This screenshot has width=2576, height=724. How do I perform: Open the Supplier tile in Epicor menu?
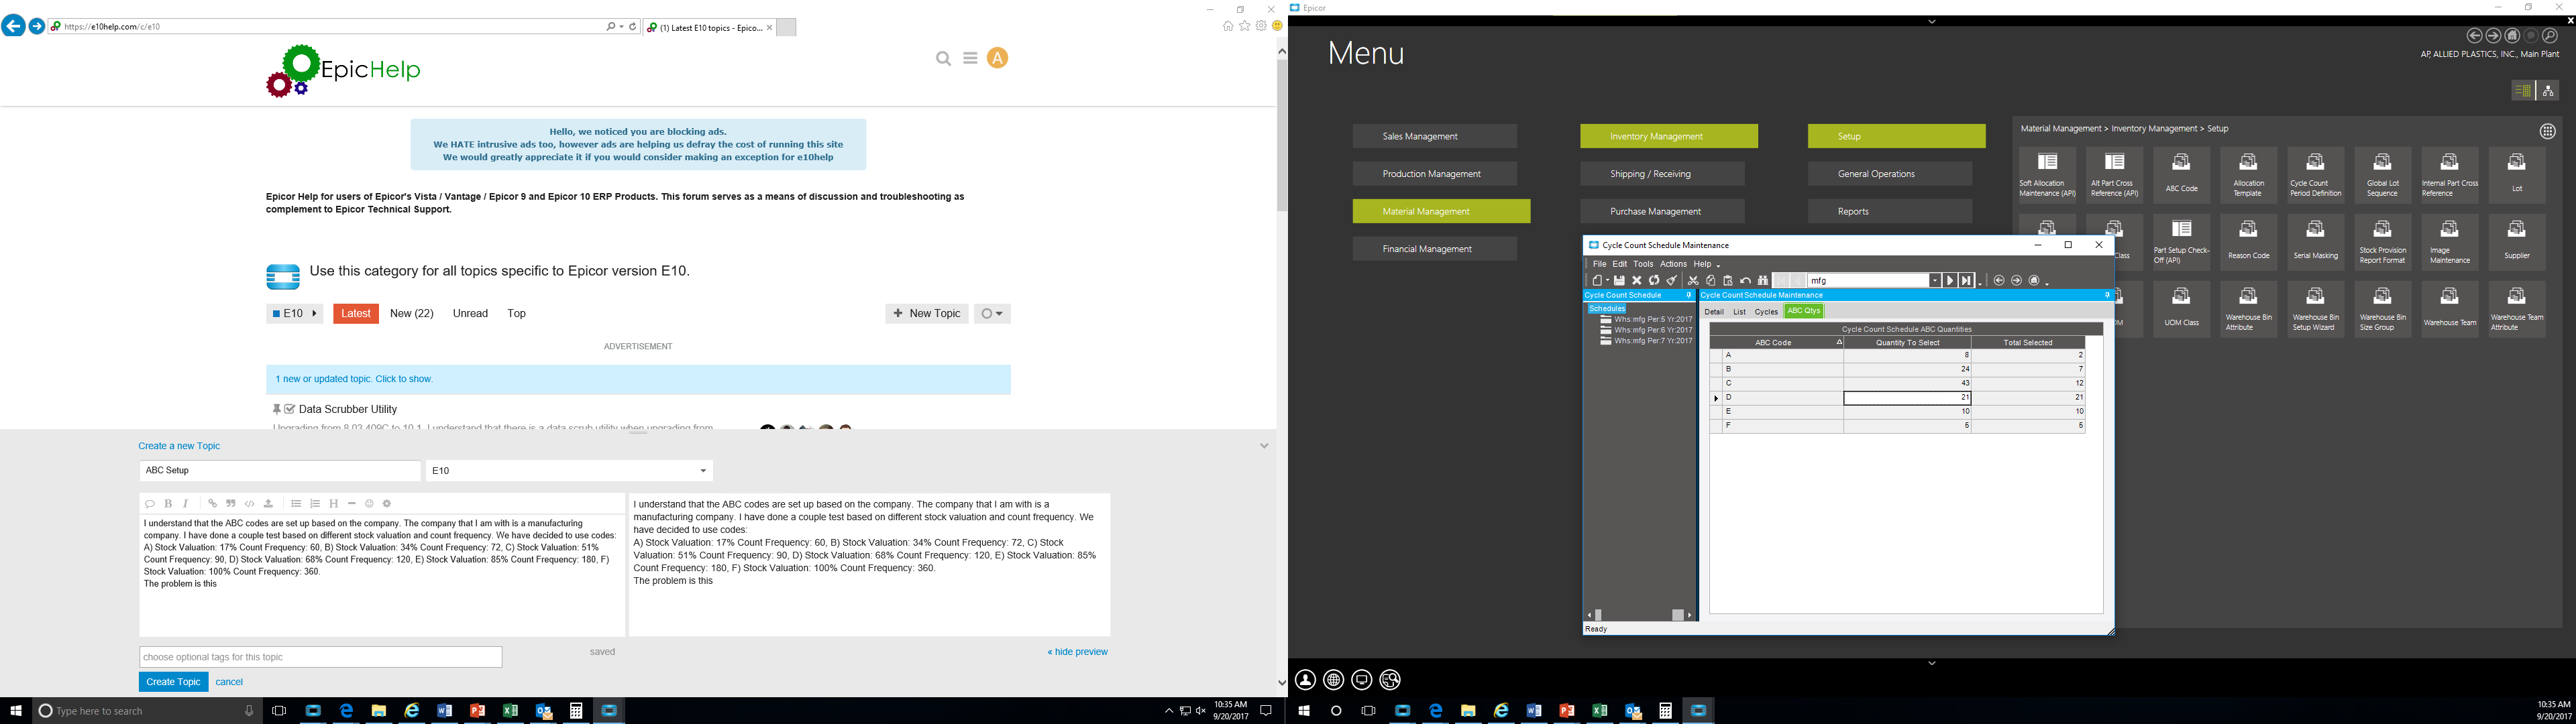(2516, 242)
